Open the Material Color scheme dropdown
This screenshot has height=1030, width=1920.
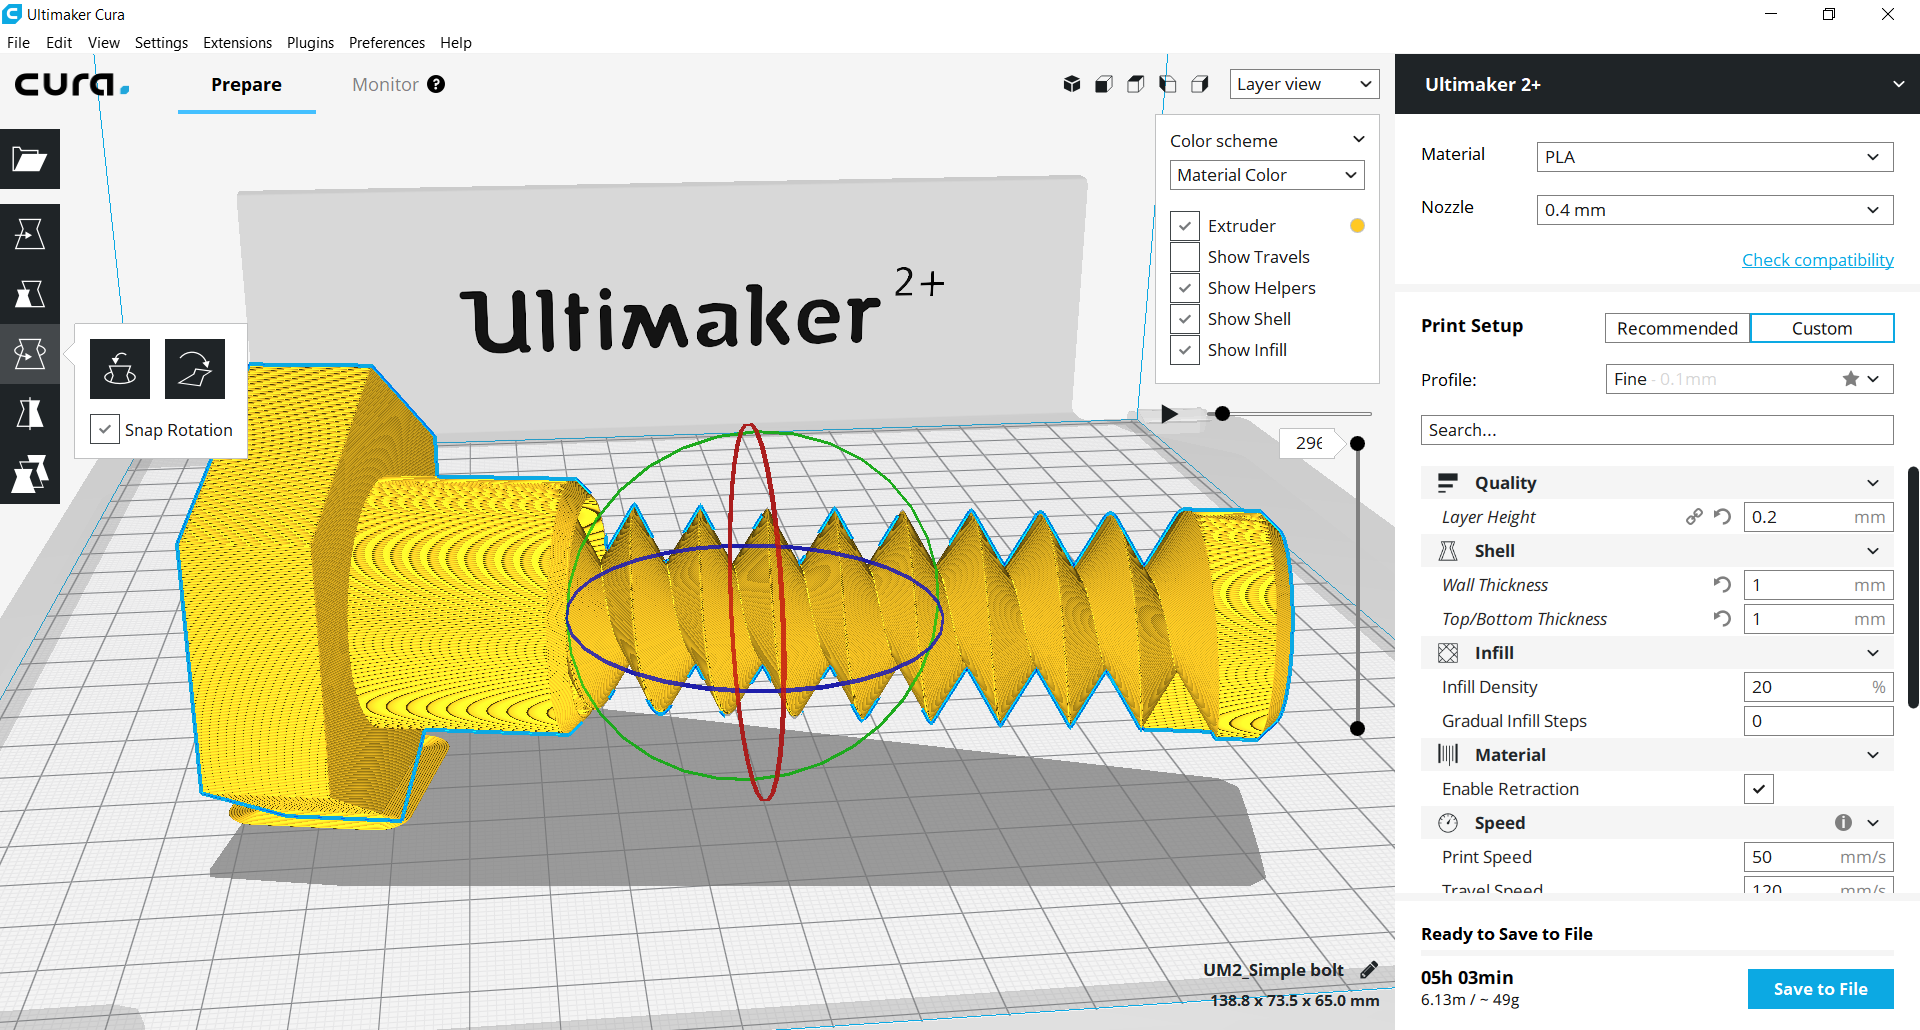1267,175
